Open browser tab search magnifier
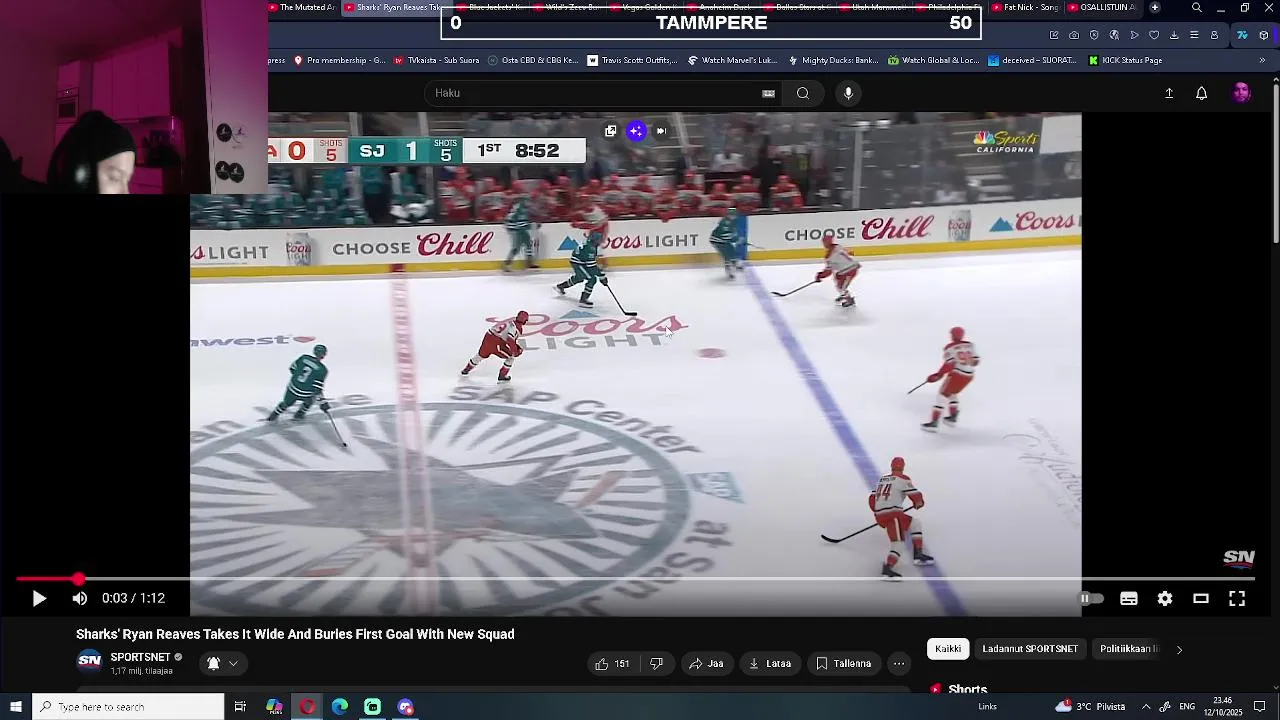1280x720 pixels. 1197,7
